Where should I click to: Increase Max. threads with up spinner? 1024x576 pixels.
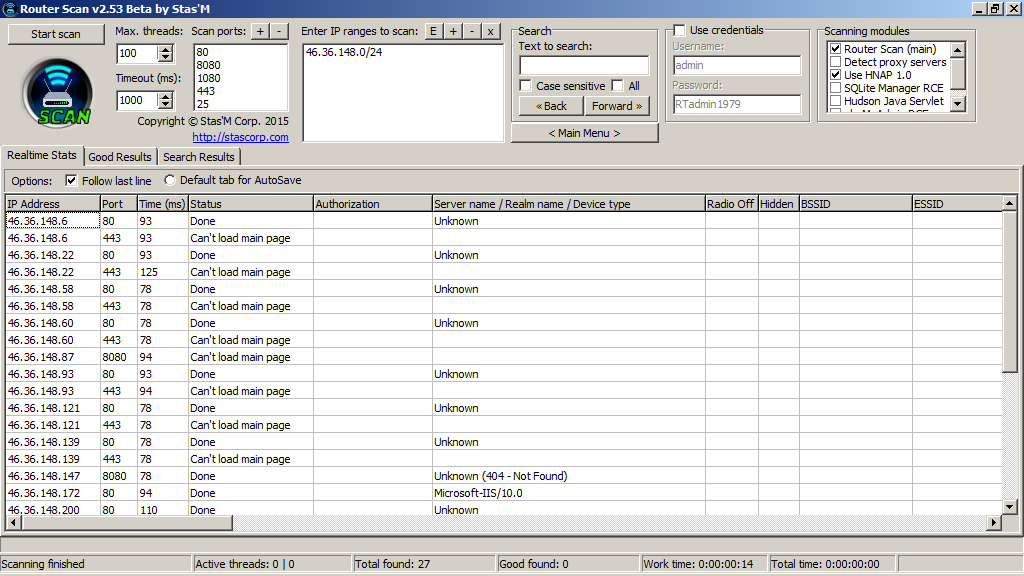166,49
